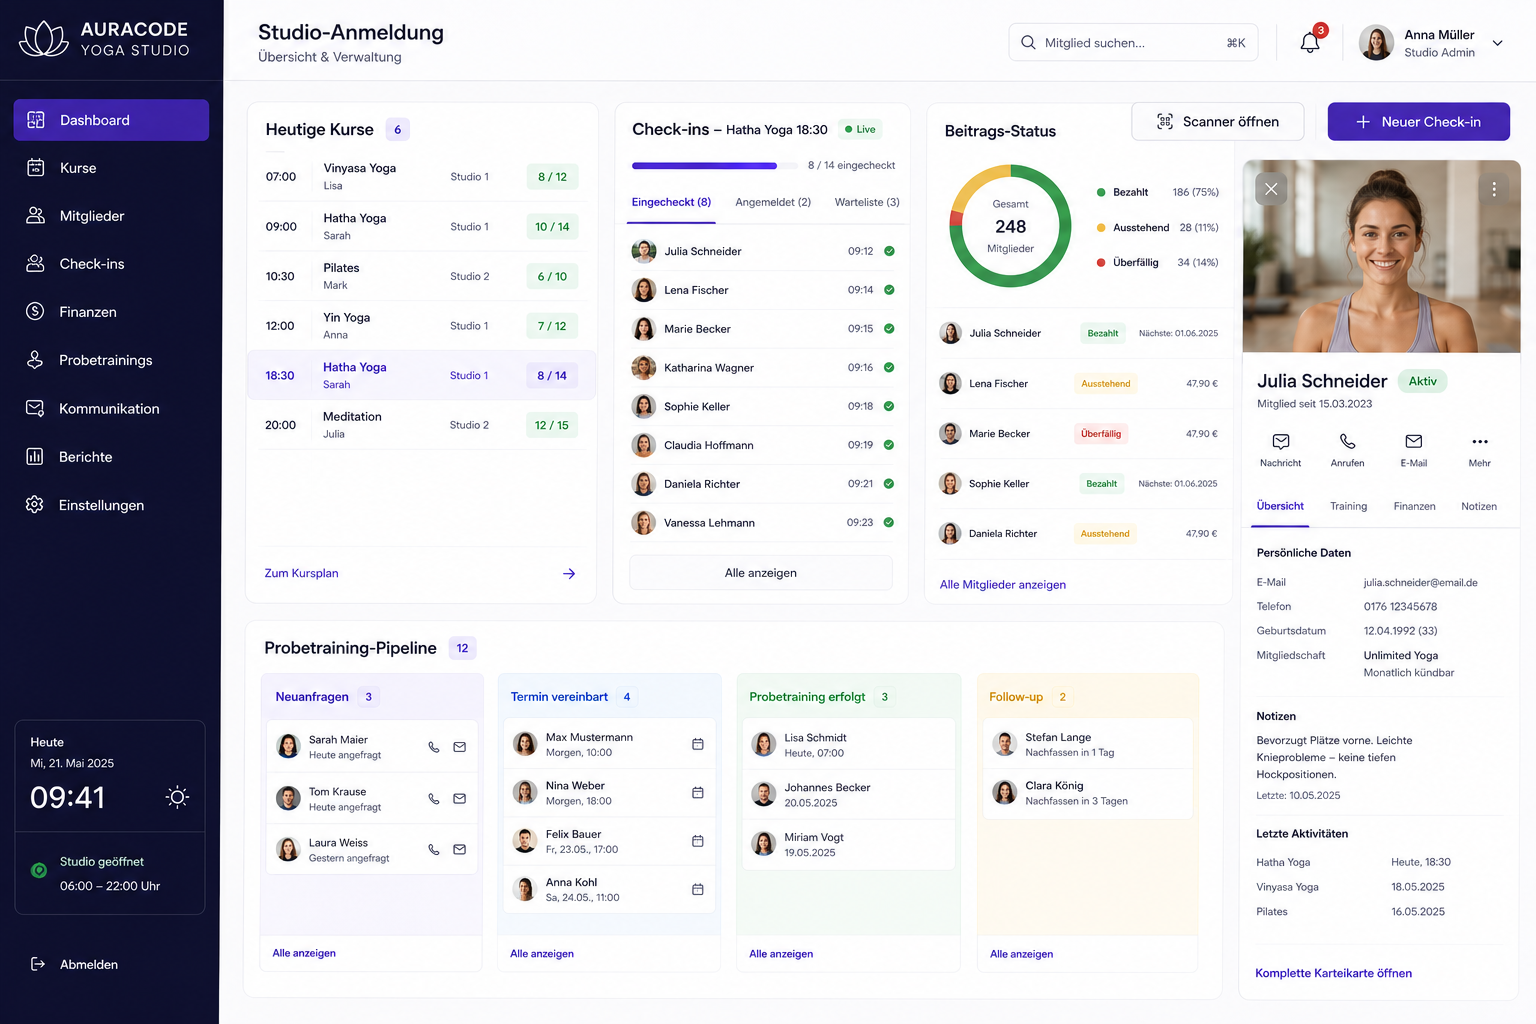Click Alle anzeigen under Follow-up
Image resolution: width=1536 pixels, height=1024 pixels.
tap(1021, 954)
